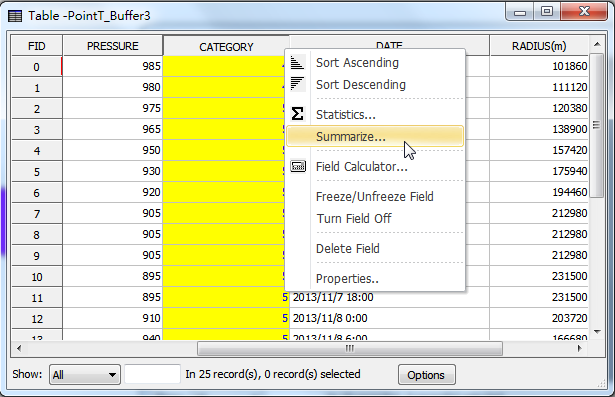Click the Sort Ascending icon
The image size is (615, 397).
click(x=297, y=63)
